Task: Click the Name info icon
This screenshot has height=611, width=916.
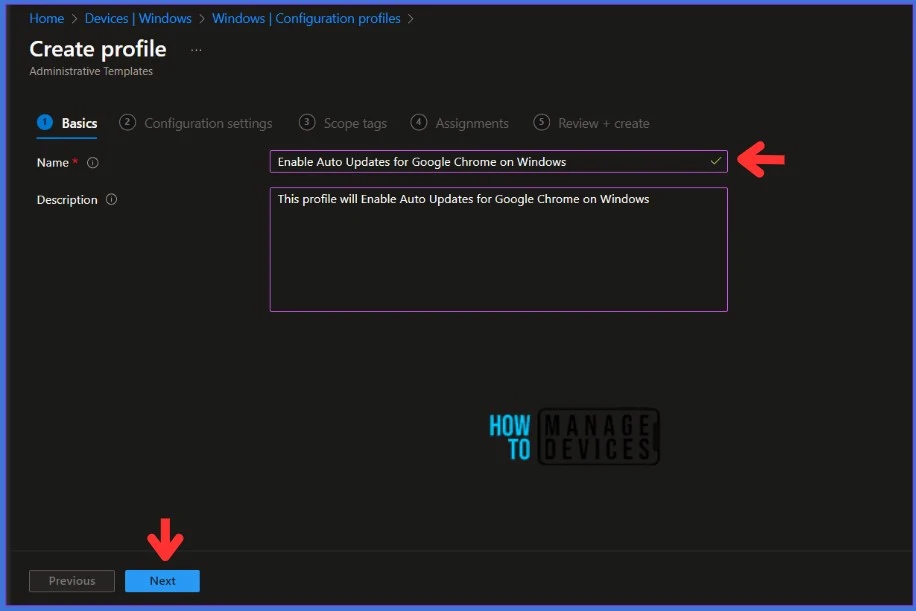Action: (x=93, y=163)
